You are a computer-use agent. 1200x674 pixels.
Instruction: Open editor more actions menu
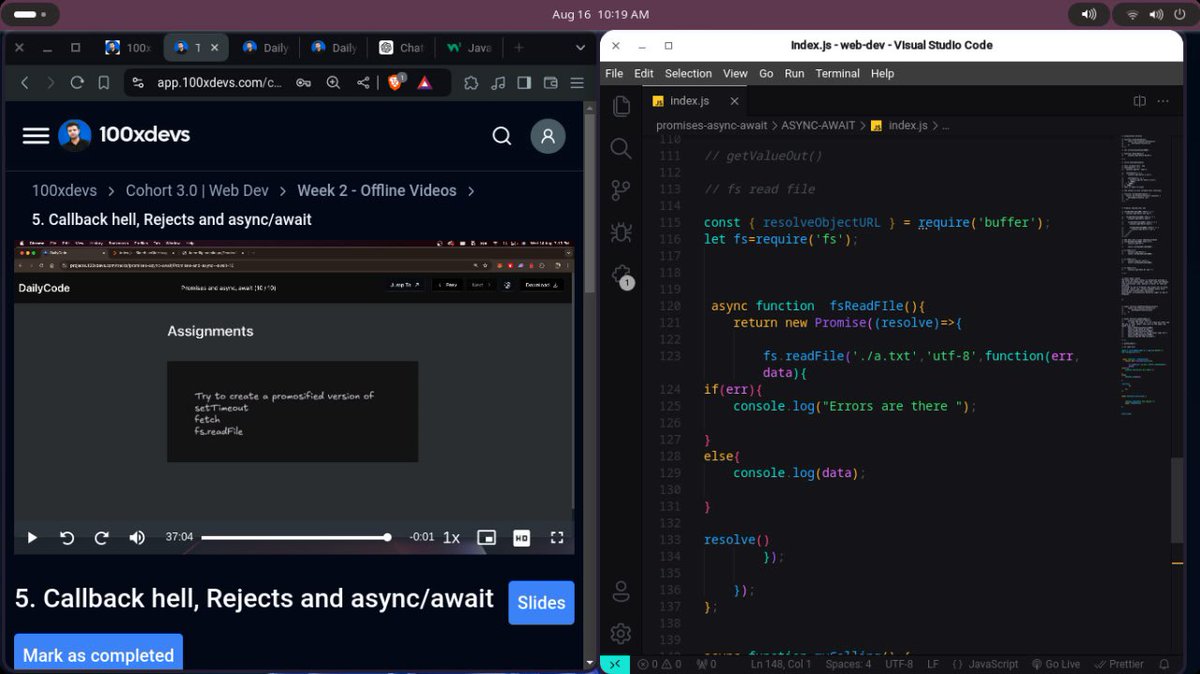pos(1163,101)
